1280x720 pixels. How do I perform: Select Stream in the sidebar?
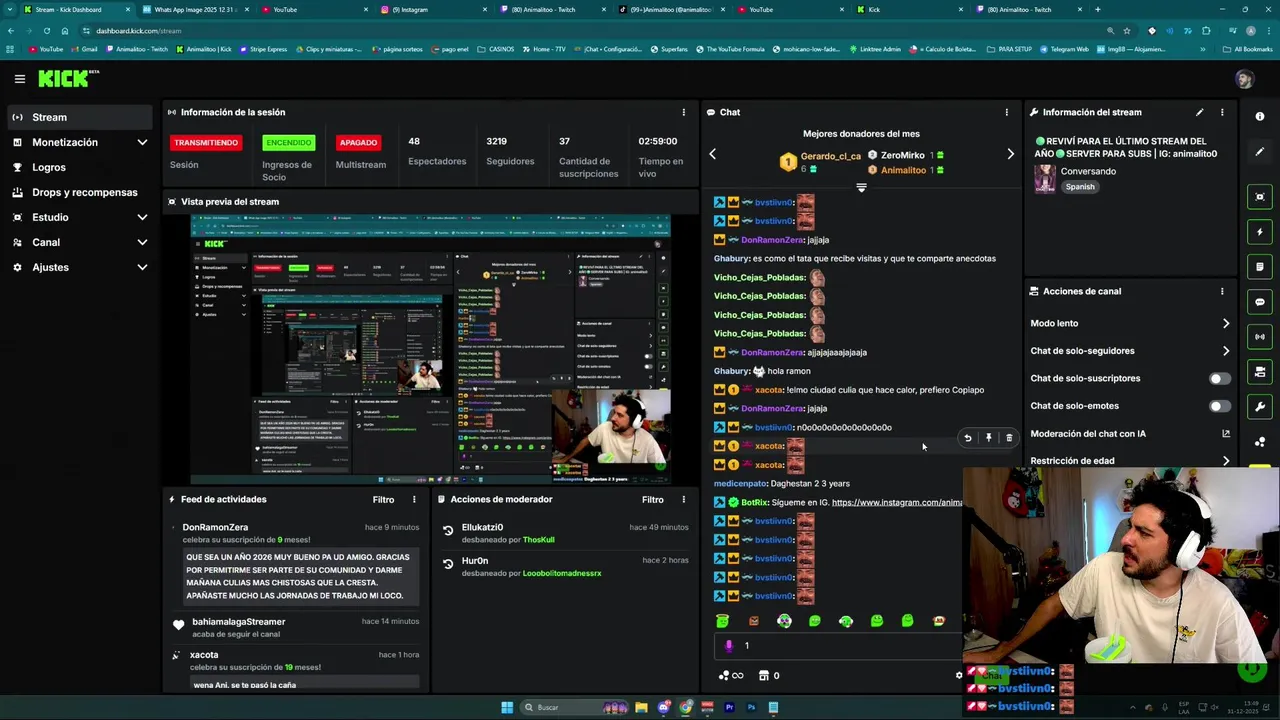click(80, 117)
